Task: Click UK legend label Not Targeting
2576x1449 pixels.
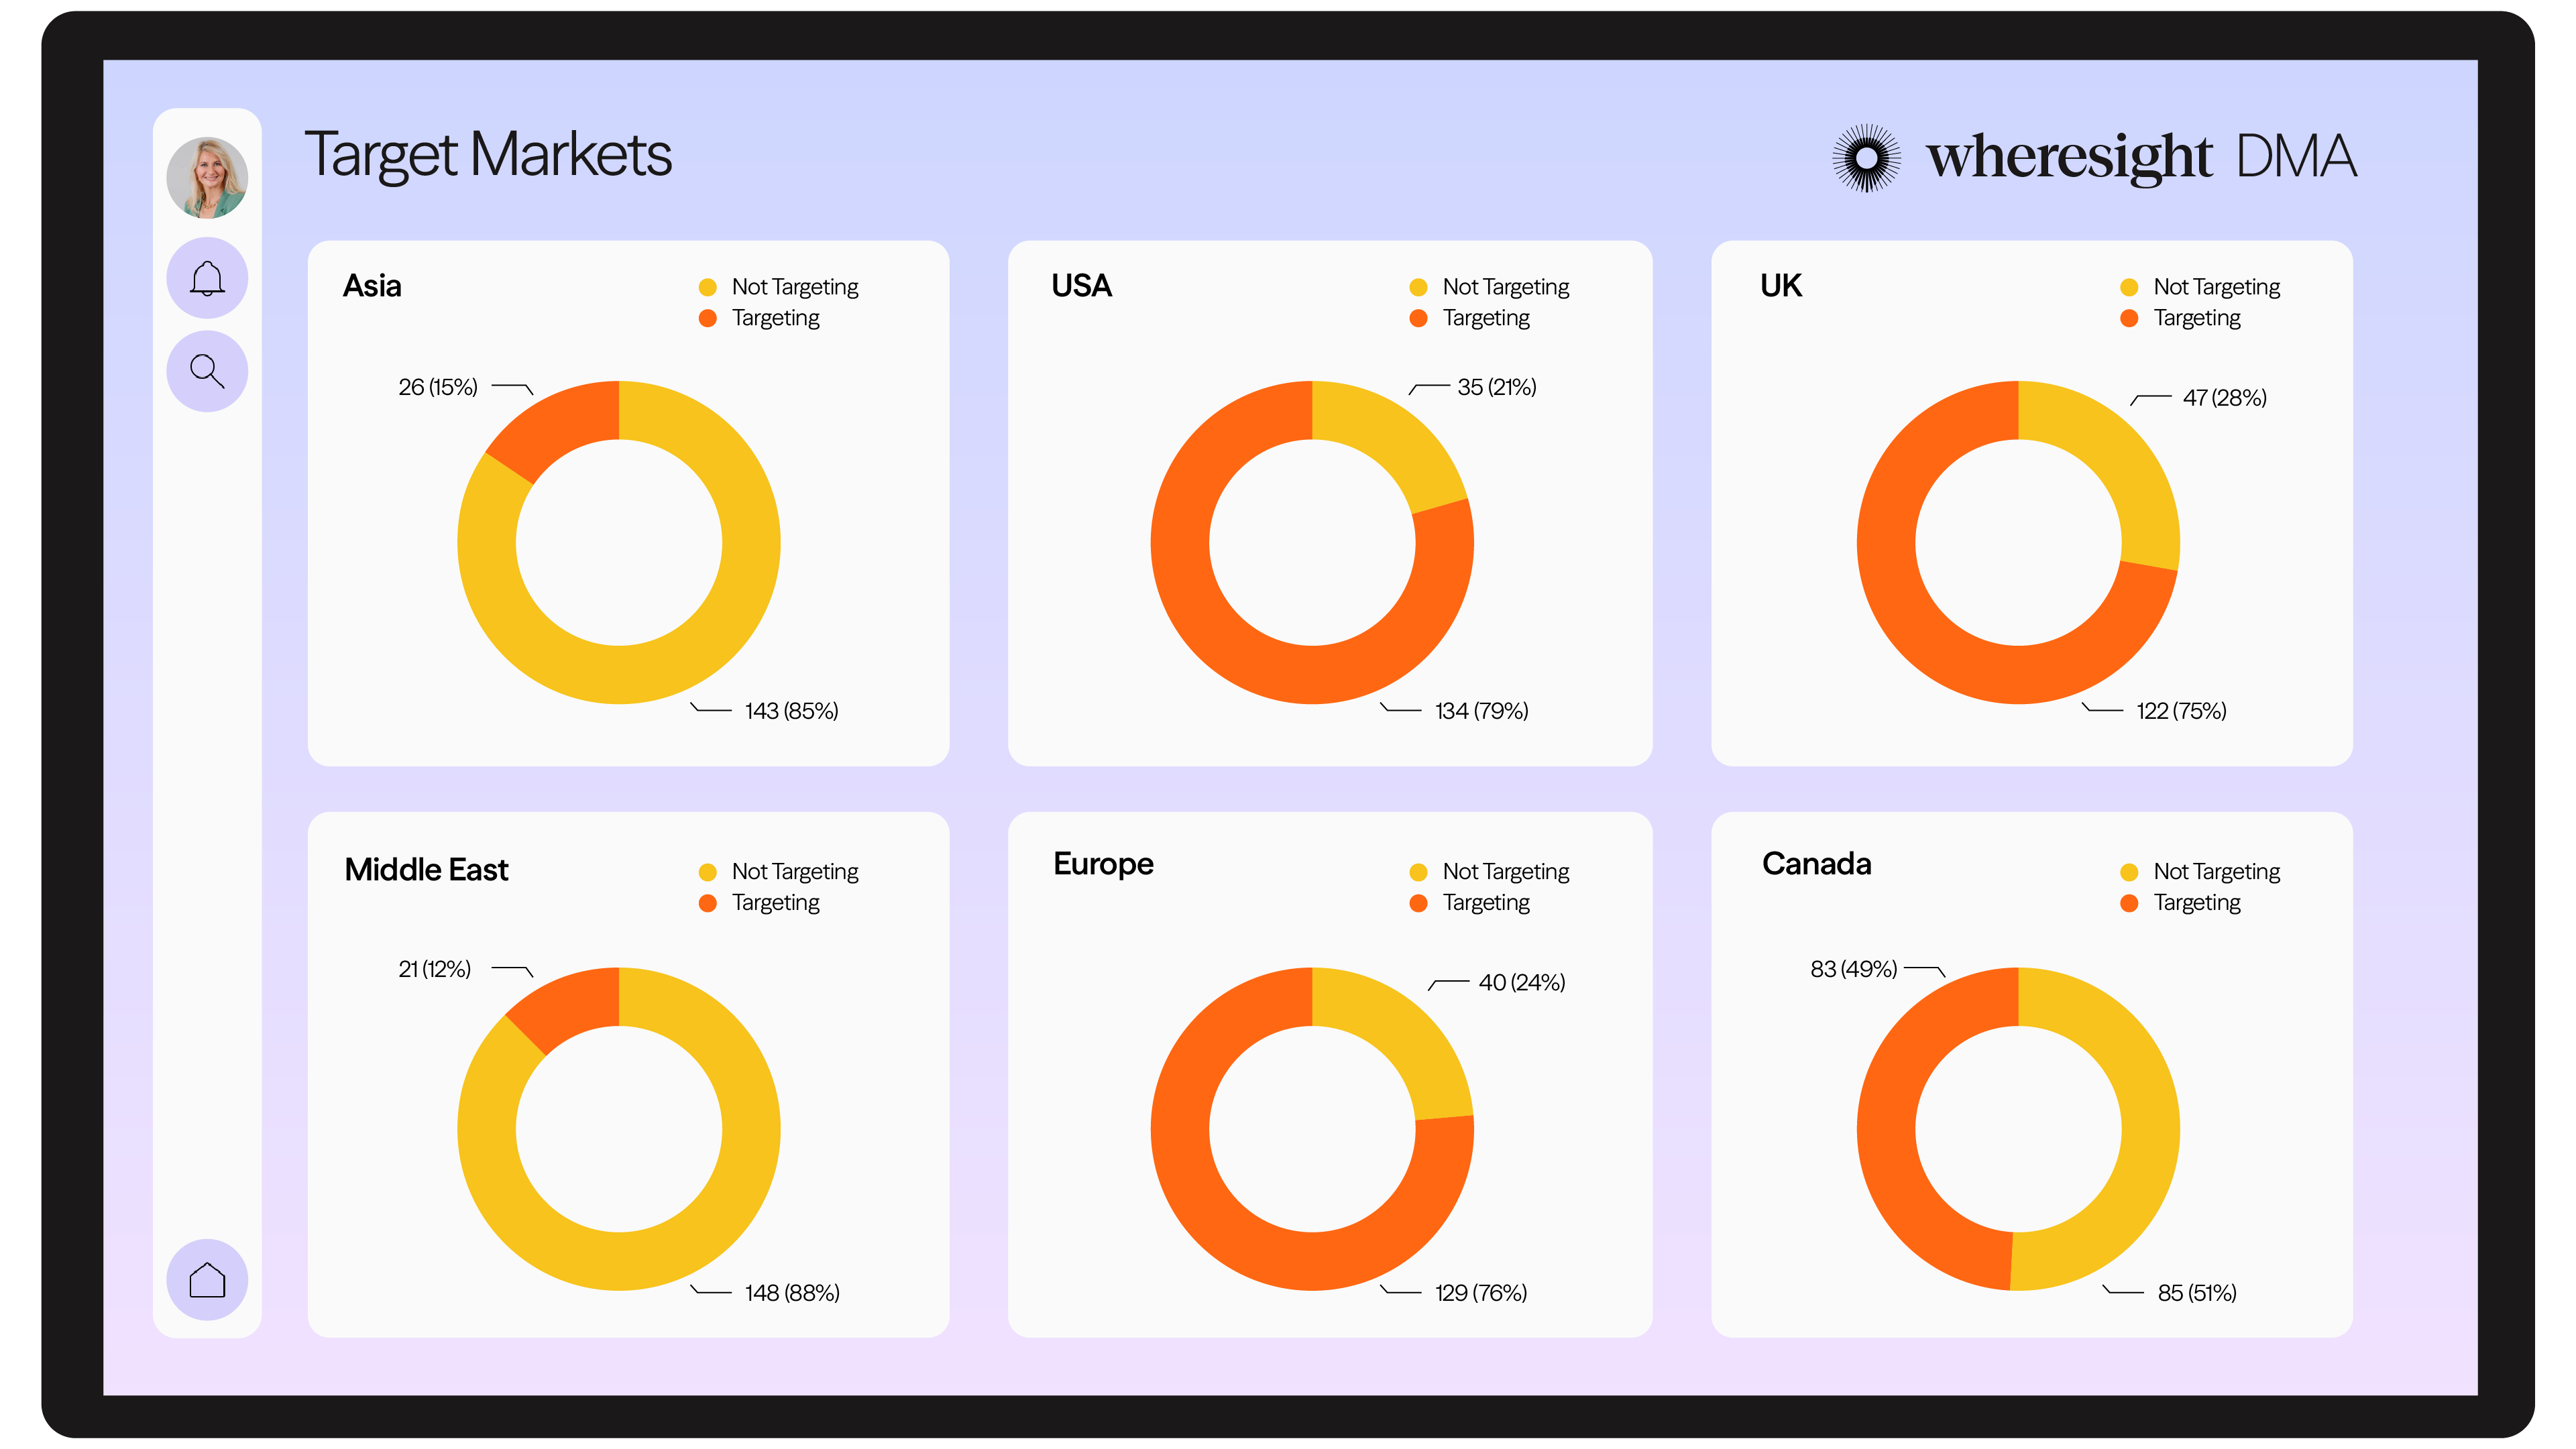Action: (x=2217, y=287)
